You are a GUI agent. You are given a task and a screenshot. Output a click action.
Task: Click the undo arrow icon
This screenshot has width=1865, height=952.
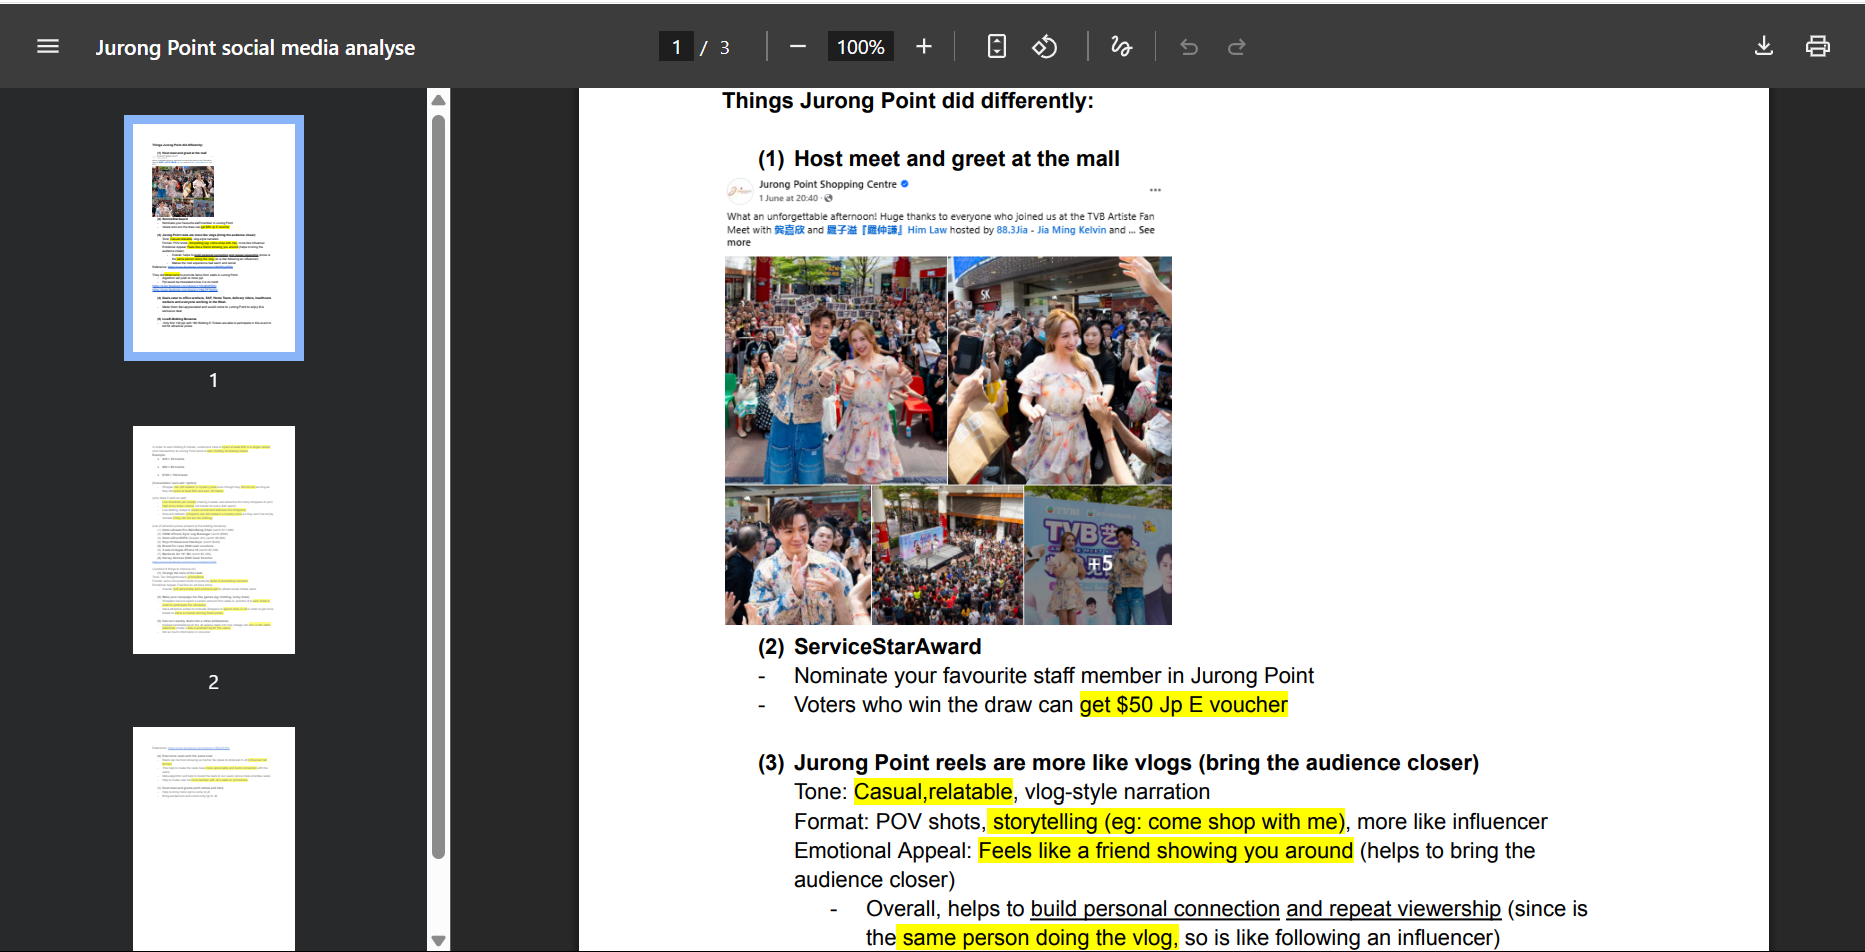[1189, 47]
